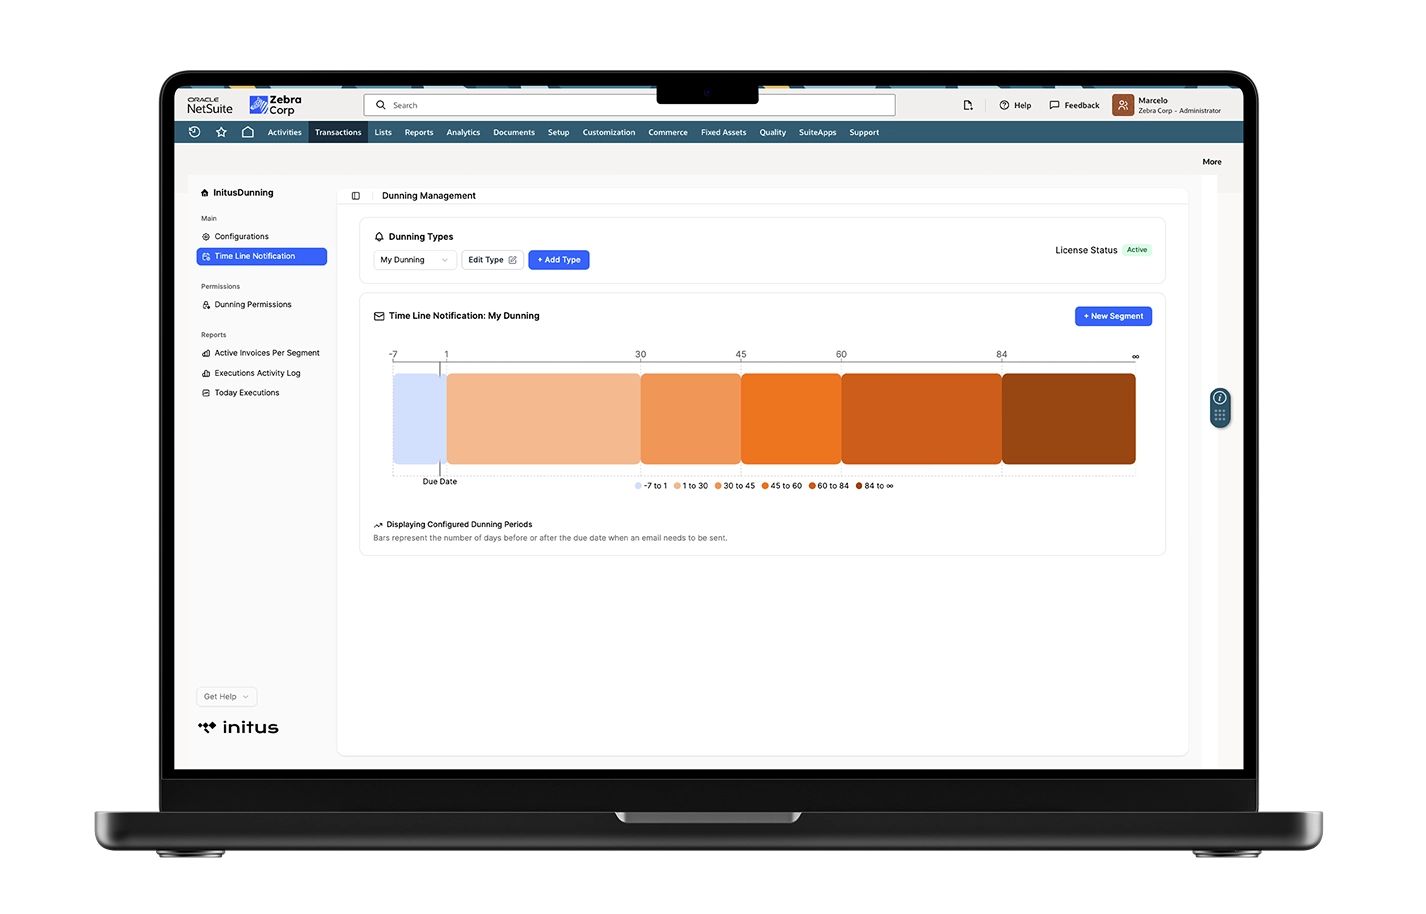1426x914 pixels.
Task: Toggle the sidebar panel icon
Action: [x=355, y=196]
